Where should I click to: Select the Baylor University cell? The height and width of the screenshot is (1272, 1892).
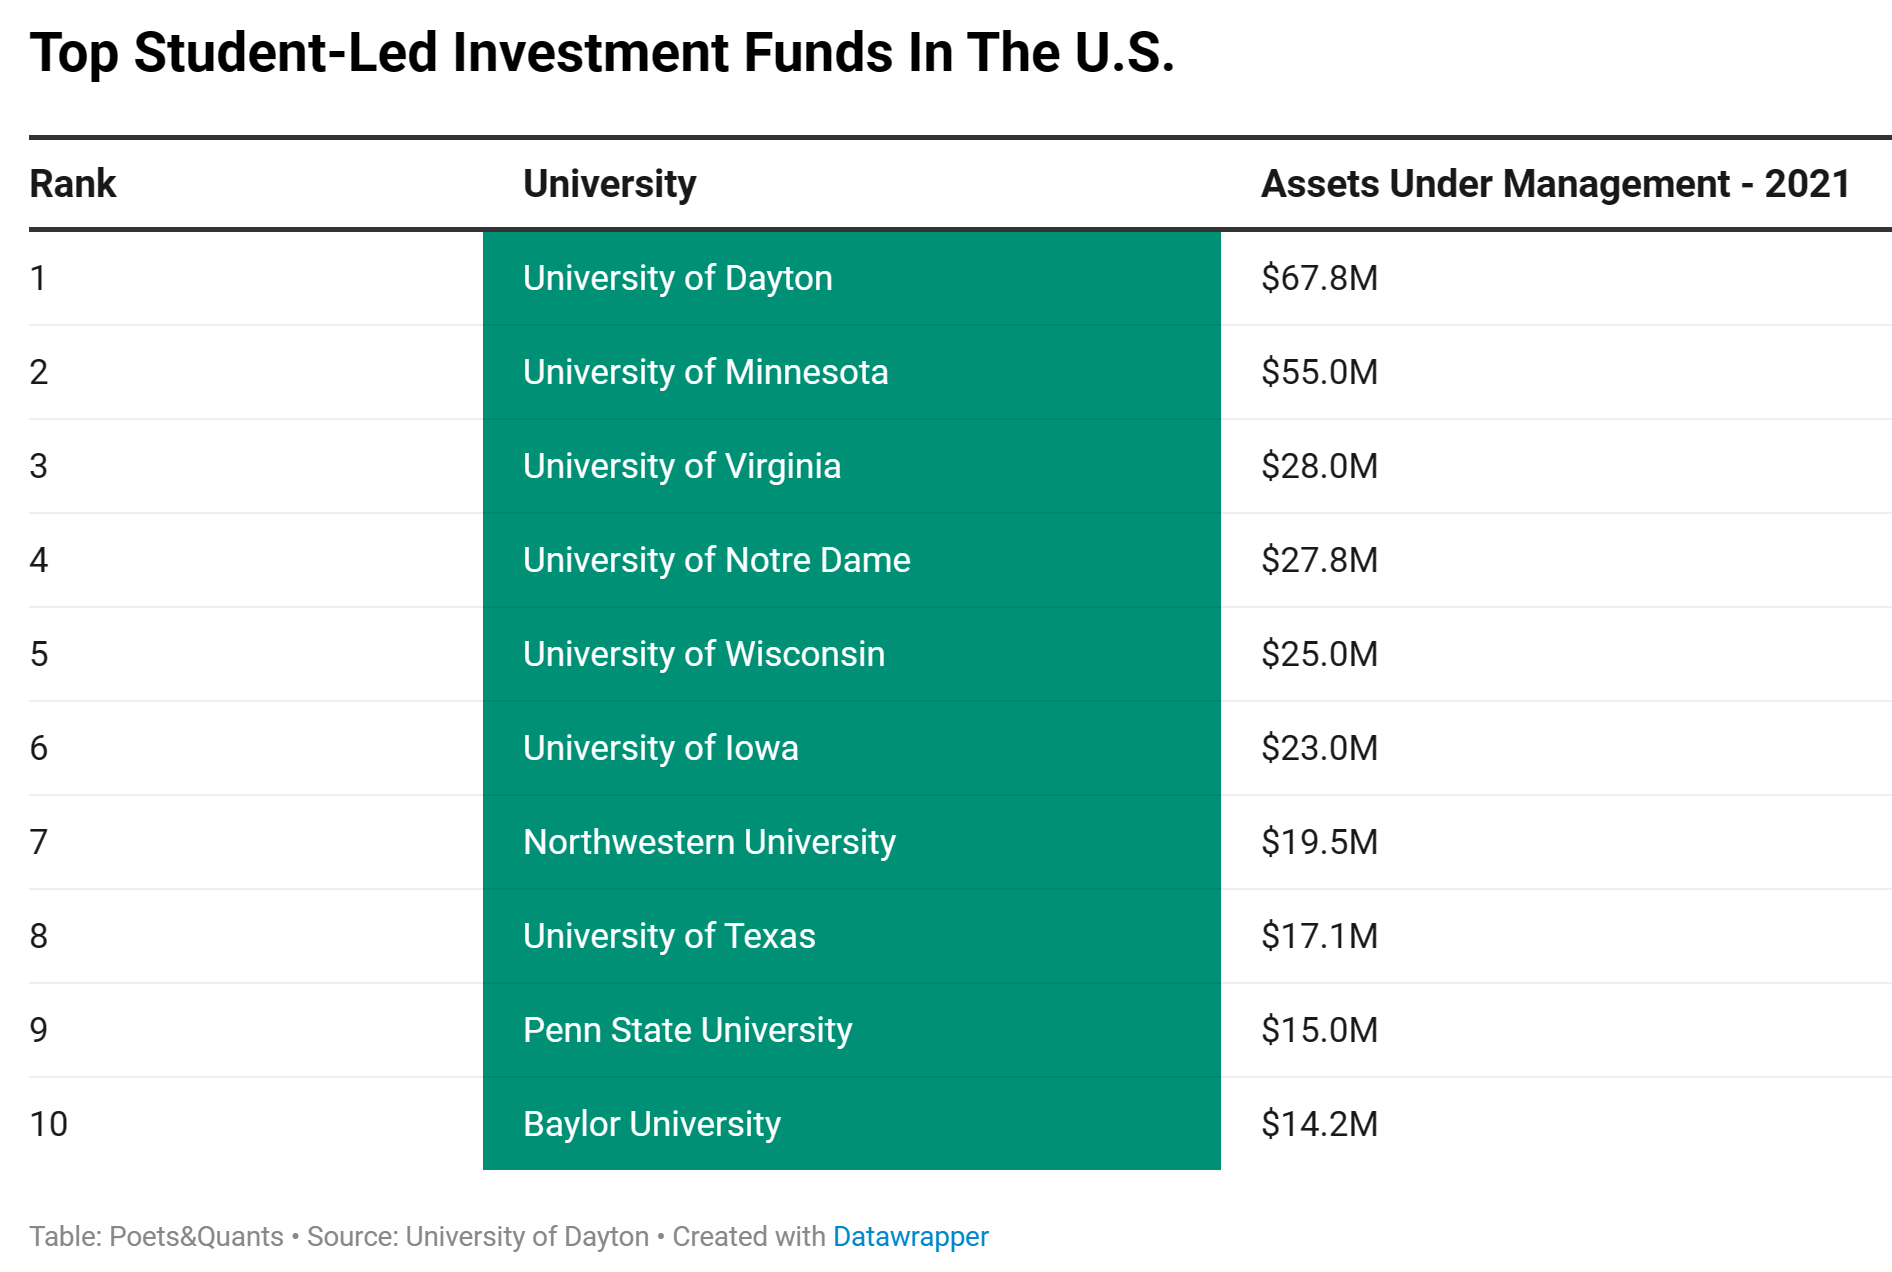[x=651, y=1124]
